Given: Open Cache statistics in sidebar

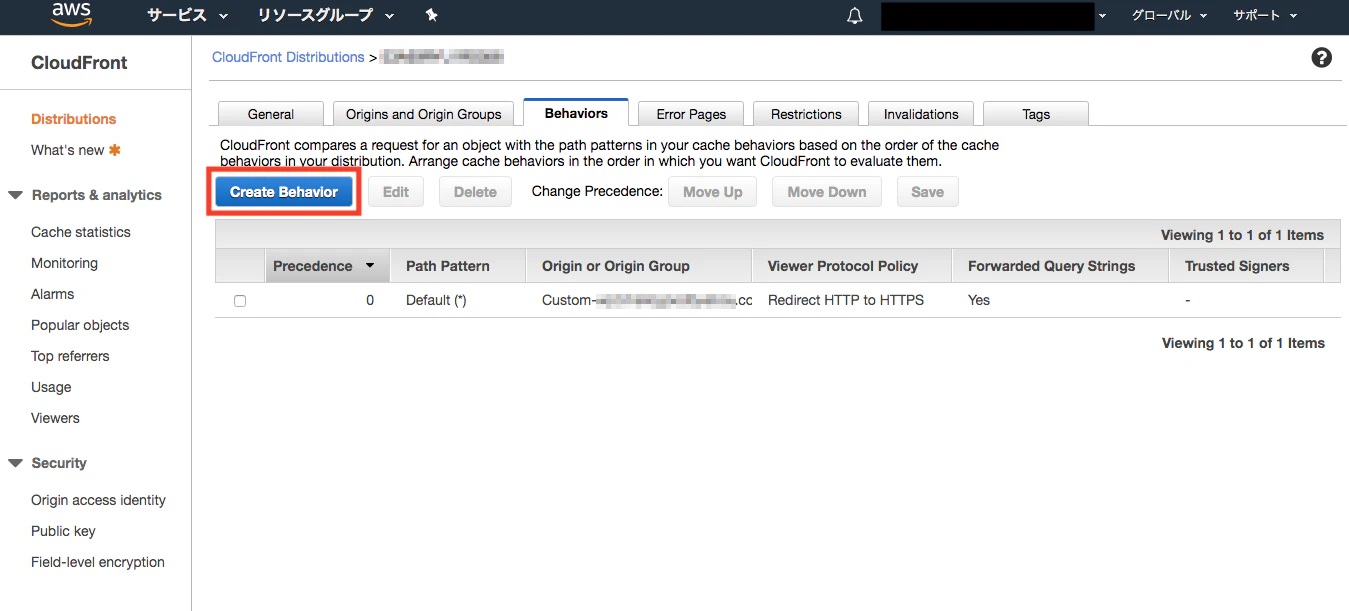Looking at the screenshot, I should [81, 232].
